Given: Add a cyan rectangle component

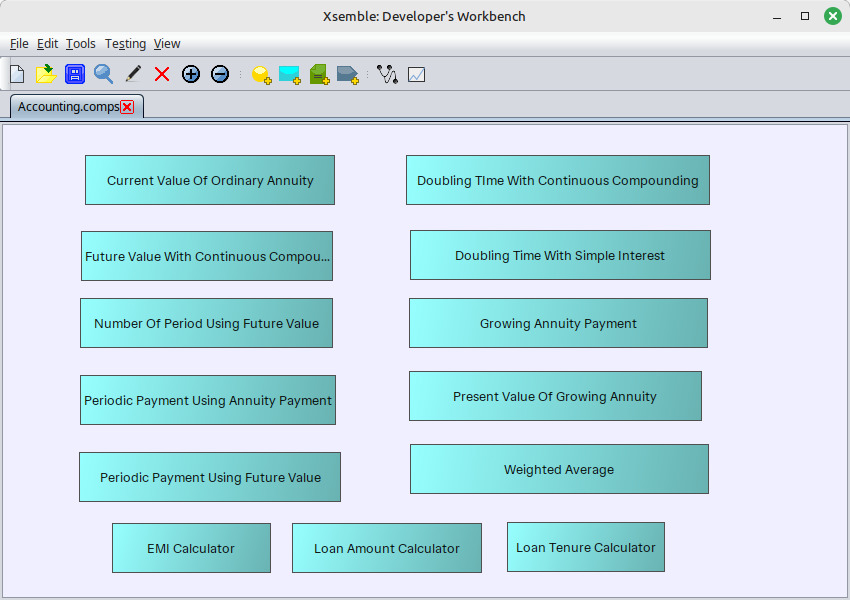Looking at the screenshot, I should click(289, 75).
